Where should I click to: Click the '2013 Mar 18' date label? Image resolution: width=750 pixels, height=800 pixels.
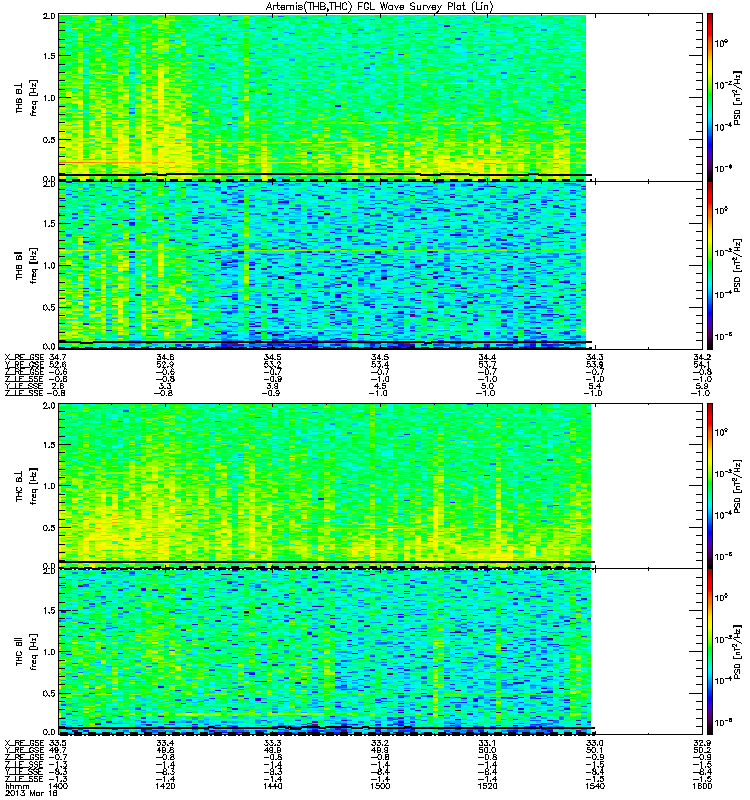[31, 793]
